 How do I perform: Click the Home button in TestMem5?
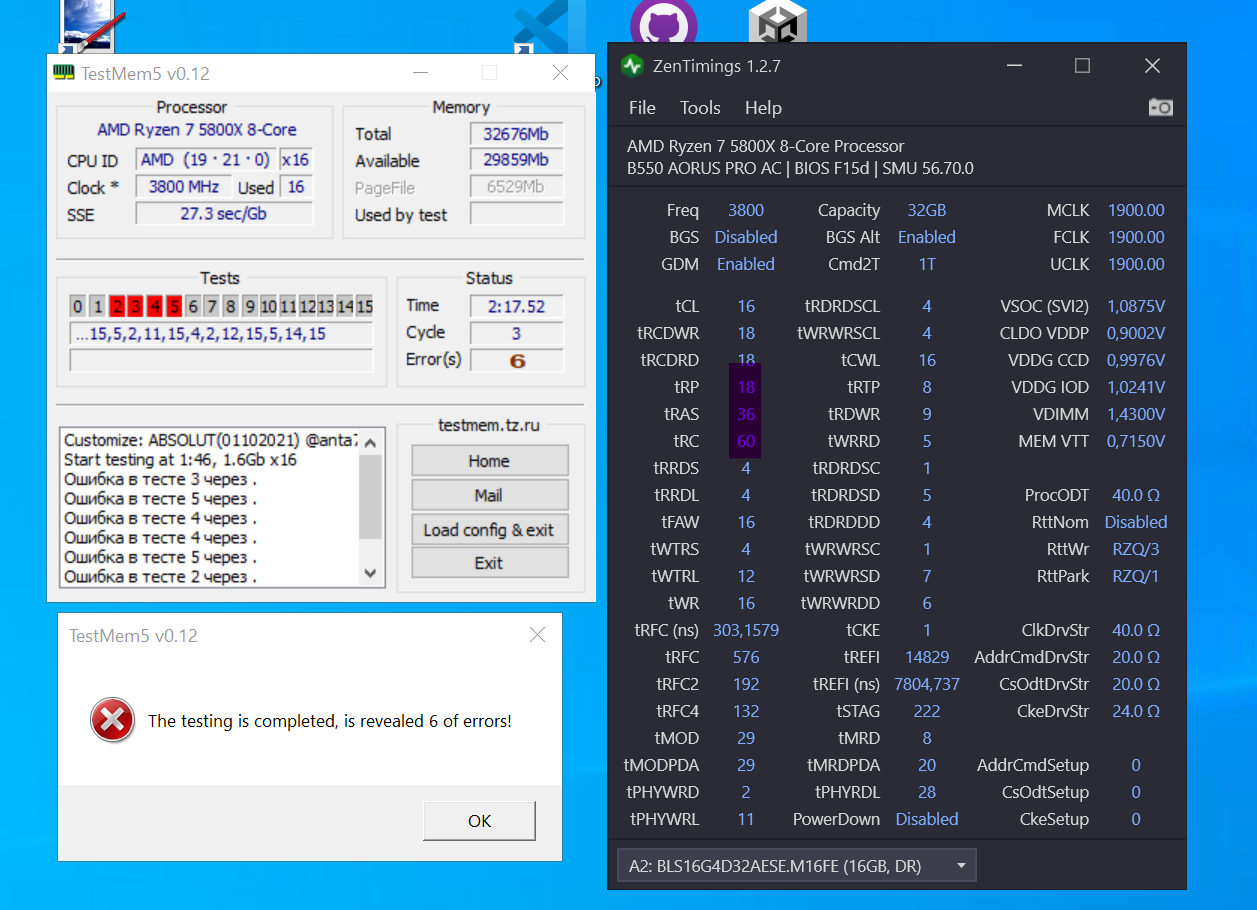coord(489,461)
